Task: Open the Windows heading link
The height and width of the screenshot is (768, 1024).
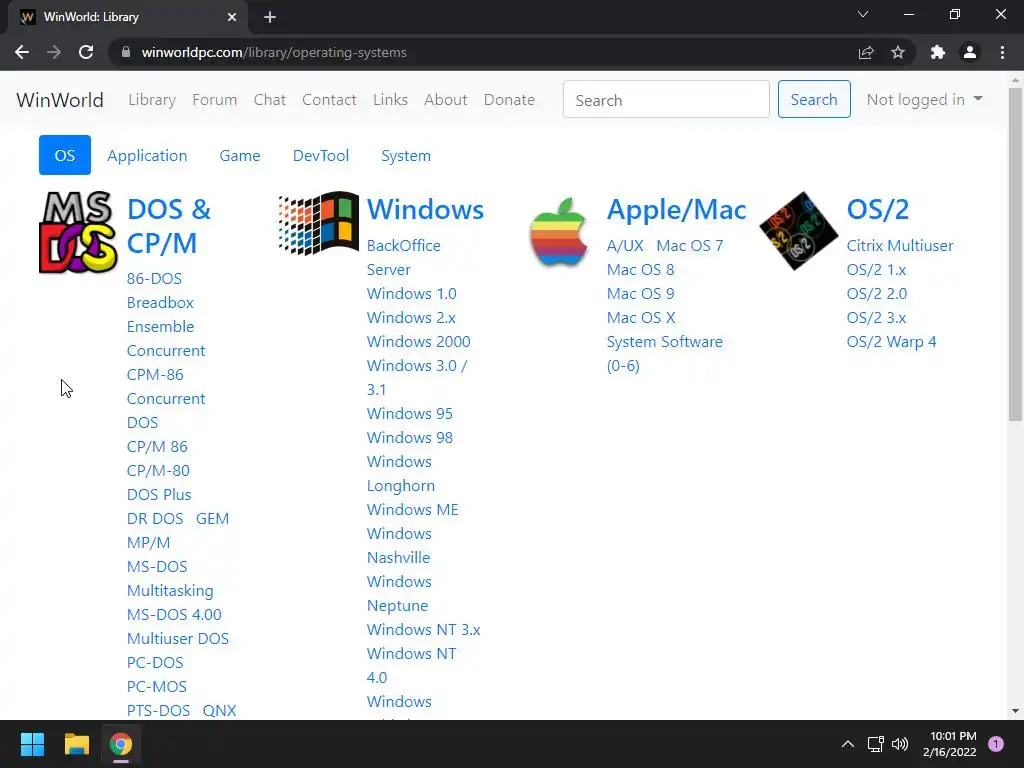Action: point(425,209)
